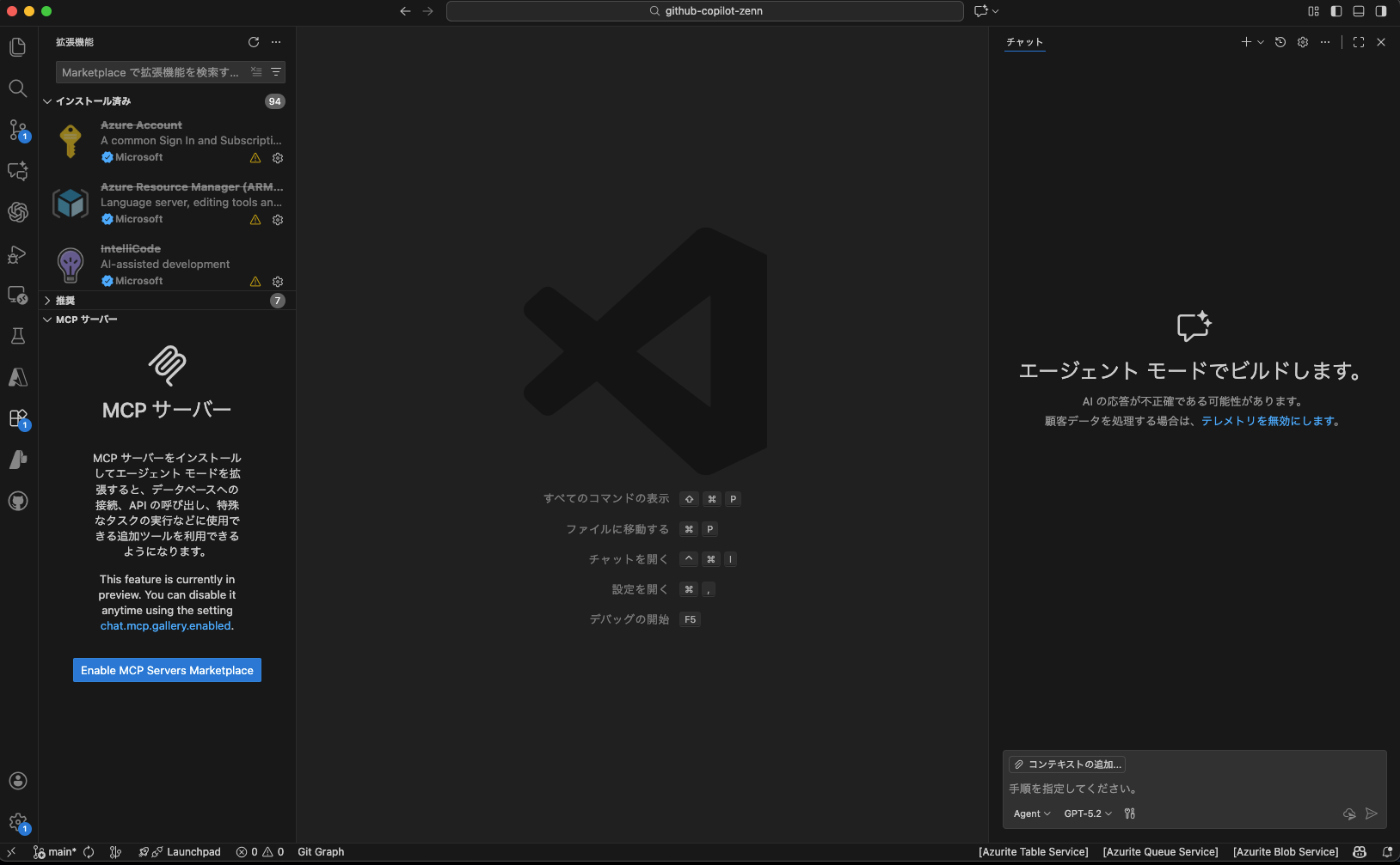Open Git Graph from status bar
1400x865 pixels.
coord(321,852)
